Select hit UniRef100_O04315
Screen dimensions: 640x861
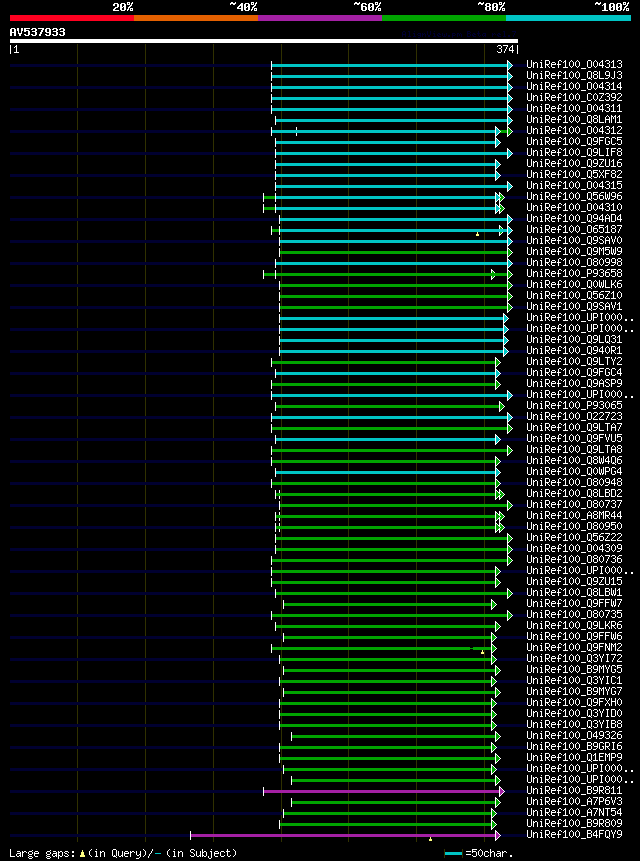574,186
